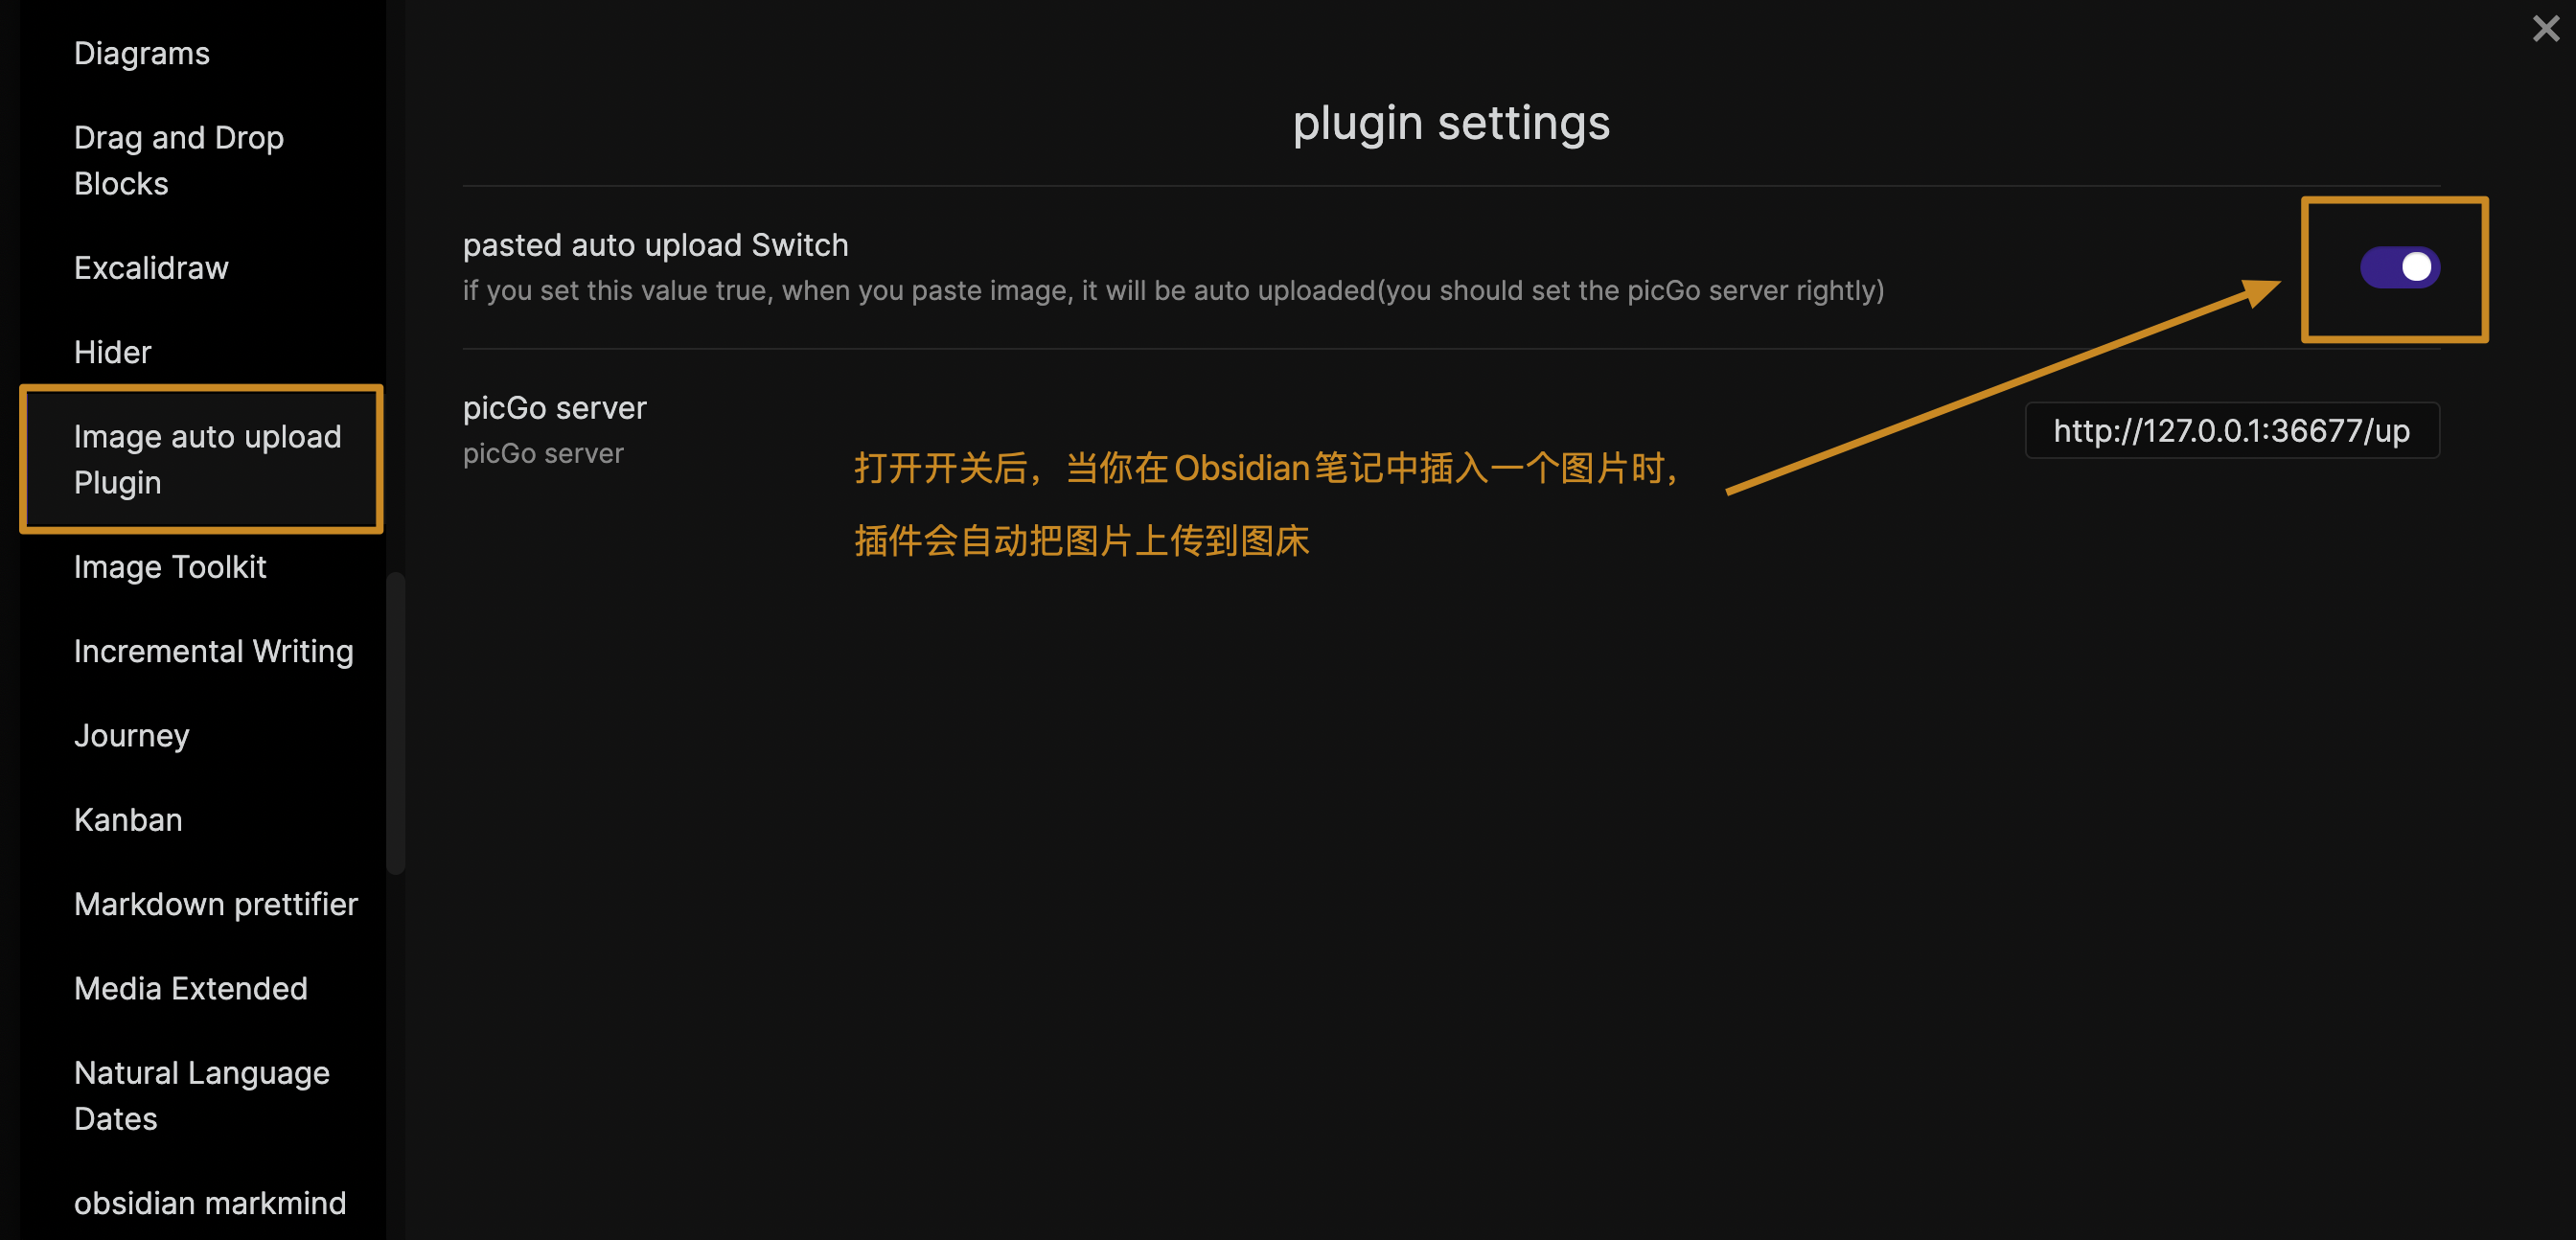Click the plugin settings heading
2576x1240 pixels.
[x=1451, y=123]
